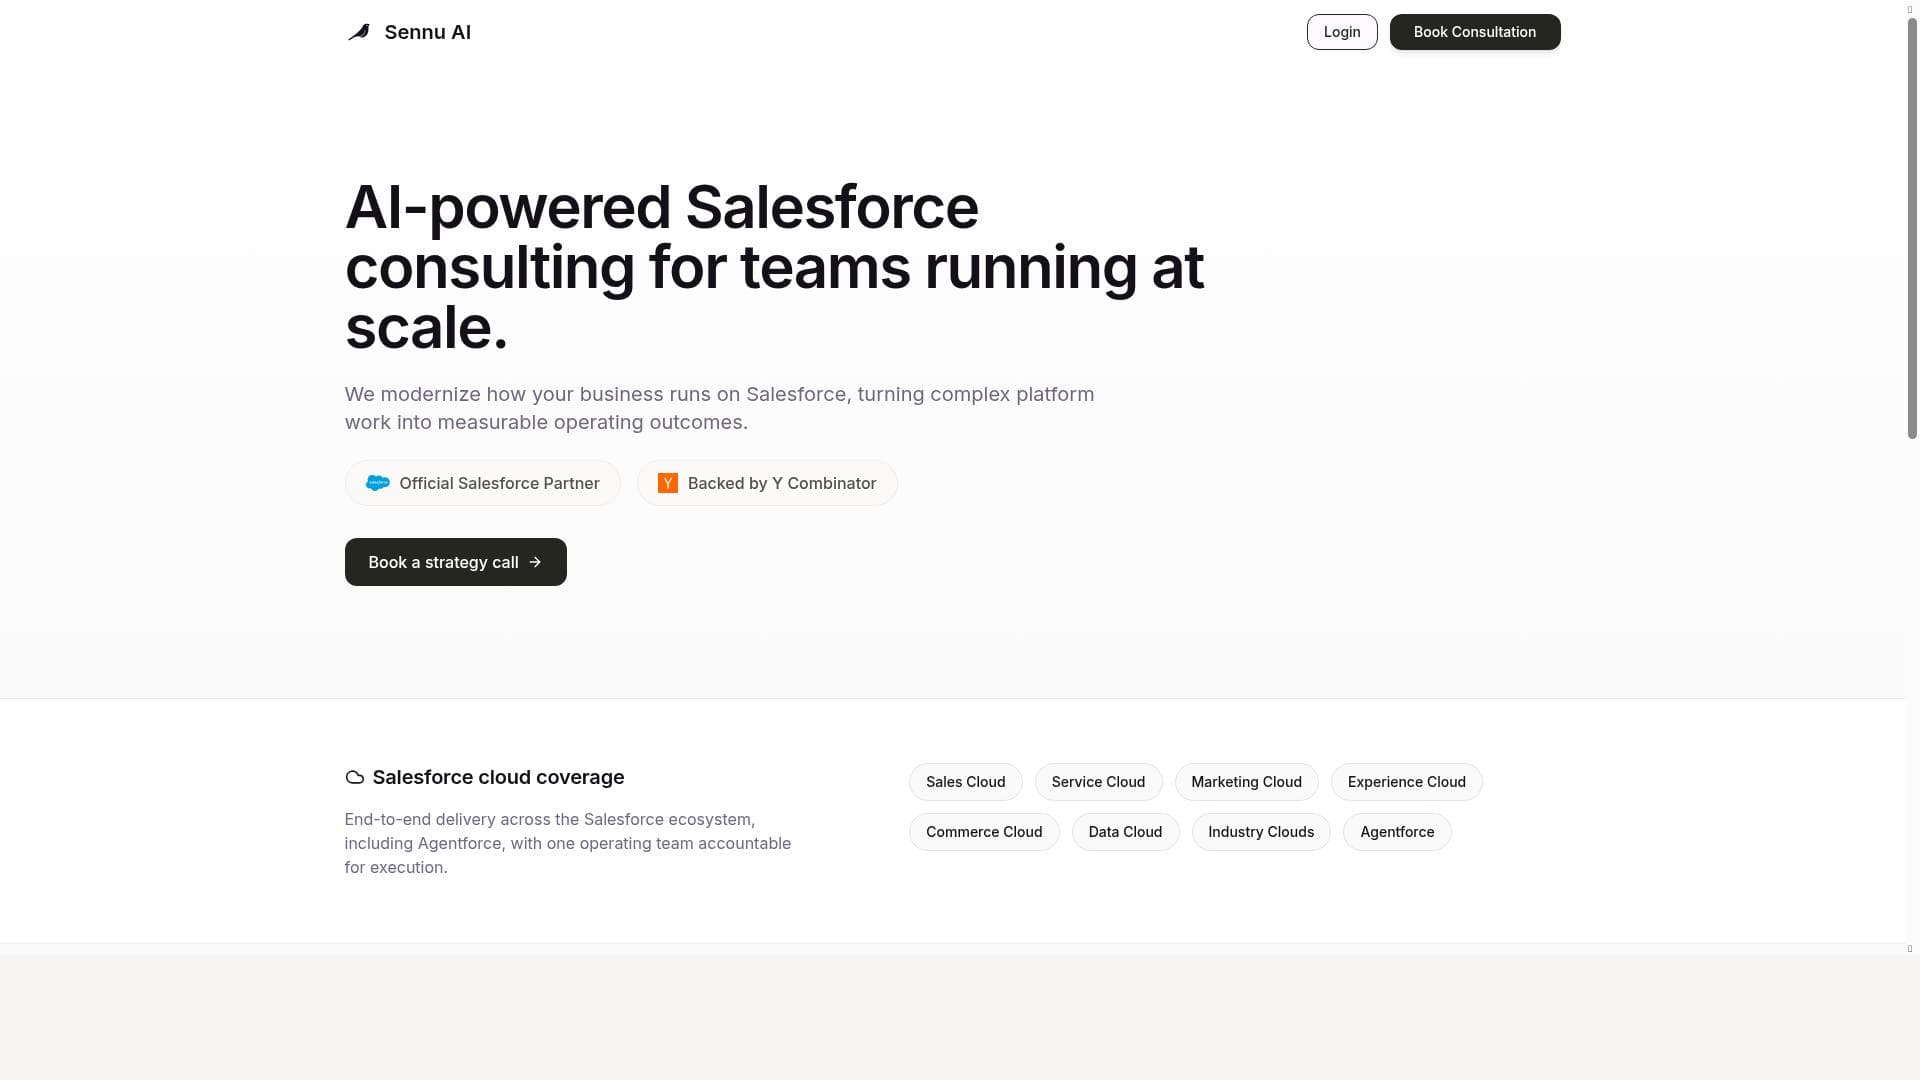Select the Industry Clouds pill
Image resolution: width=1920 pixels, height=1080 pixels.
[1260, 832]
